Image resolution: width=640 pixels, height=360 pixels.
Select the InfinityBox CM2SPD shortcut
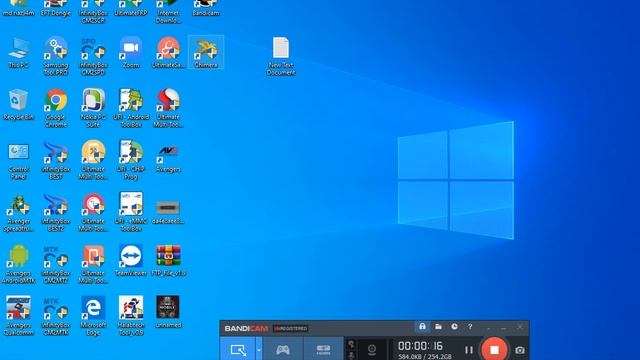pyautogui.click(x=93, y=56)
